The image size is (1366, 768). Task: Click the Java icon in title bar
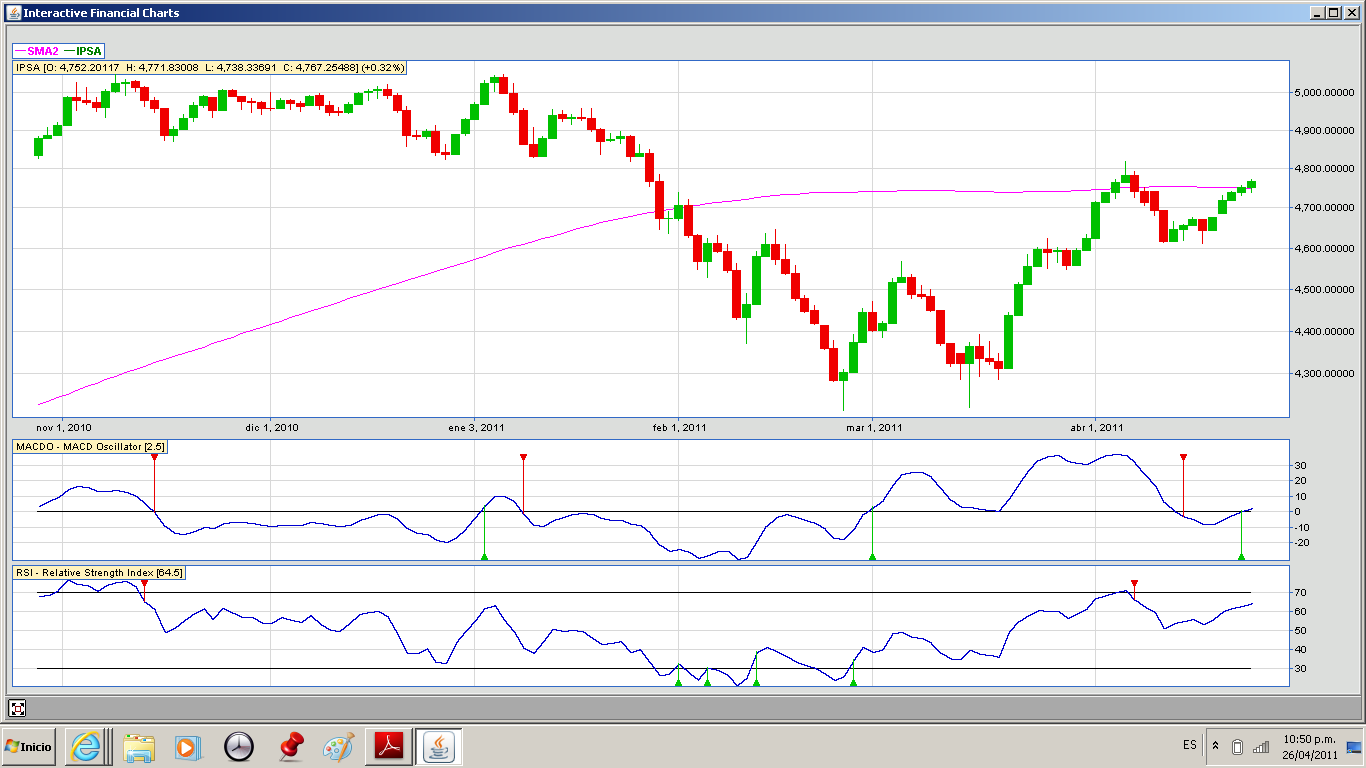(x=12, y=13)
